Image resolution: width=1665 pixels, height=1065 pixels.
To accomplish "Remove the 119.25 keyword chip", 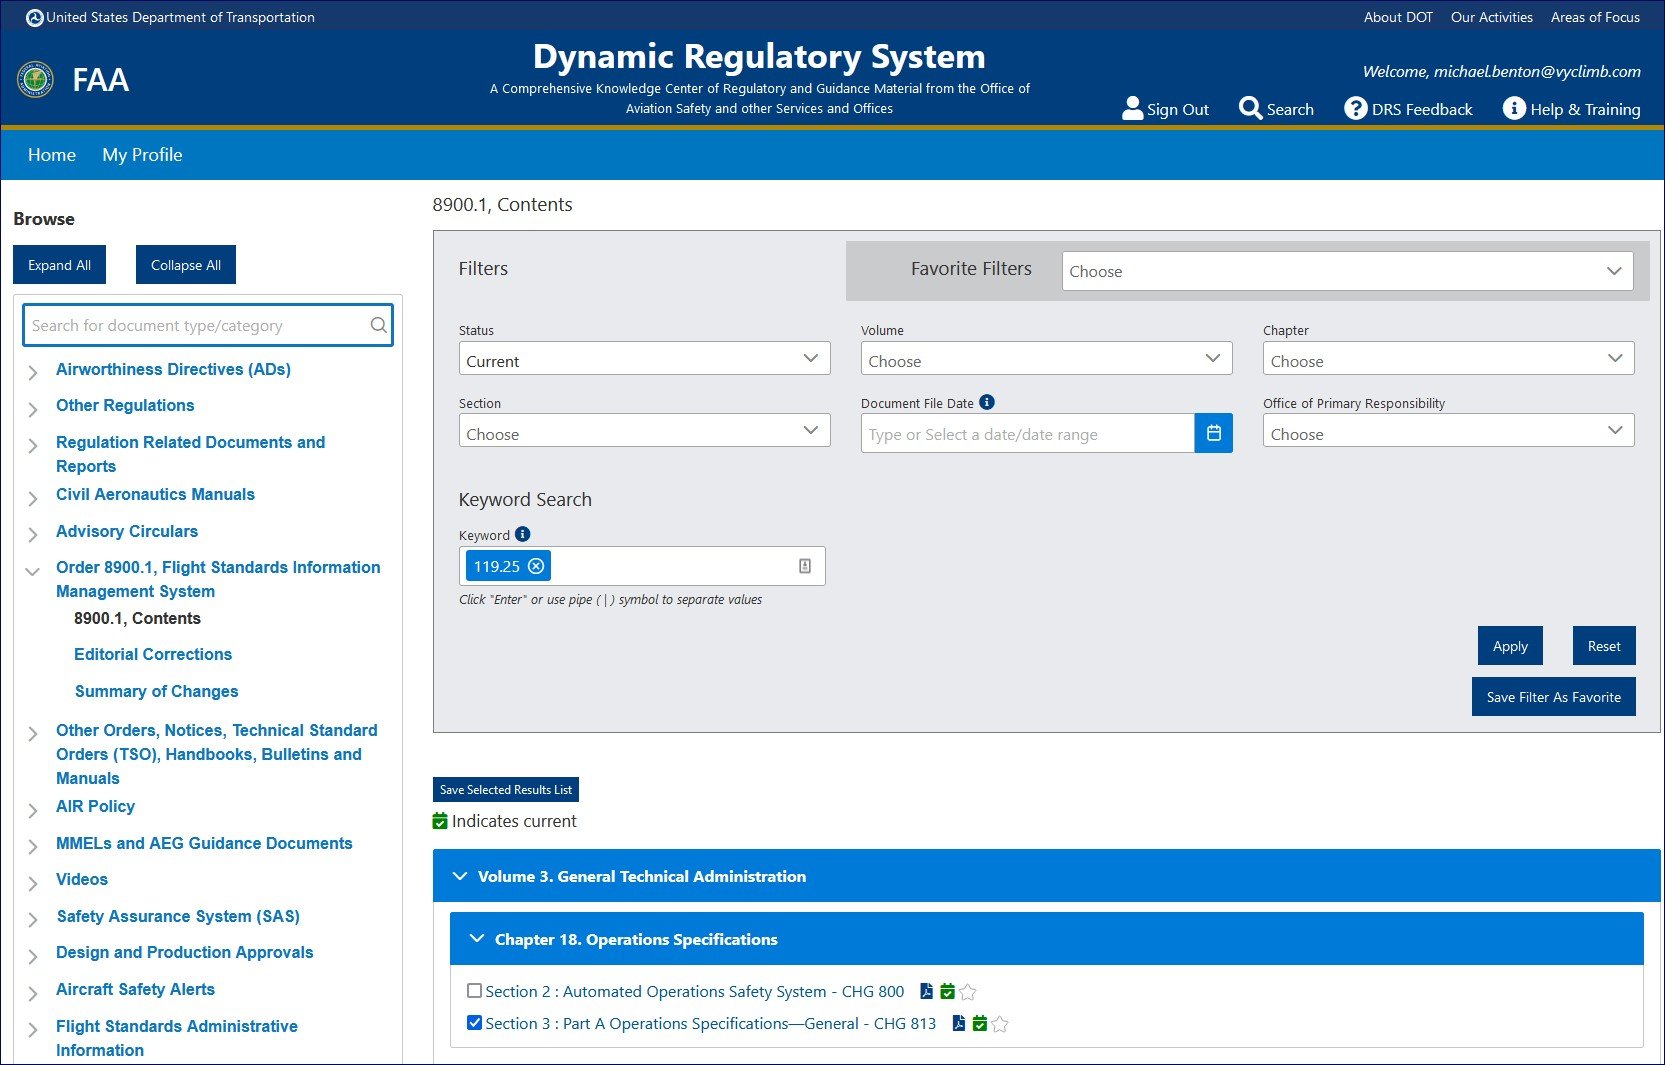I will [x=536, y=566].
